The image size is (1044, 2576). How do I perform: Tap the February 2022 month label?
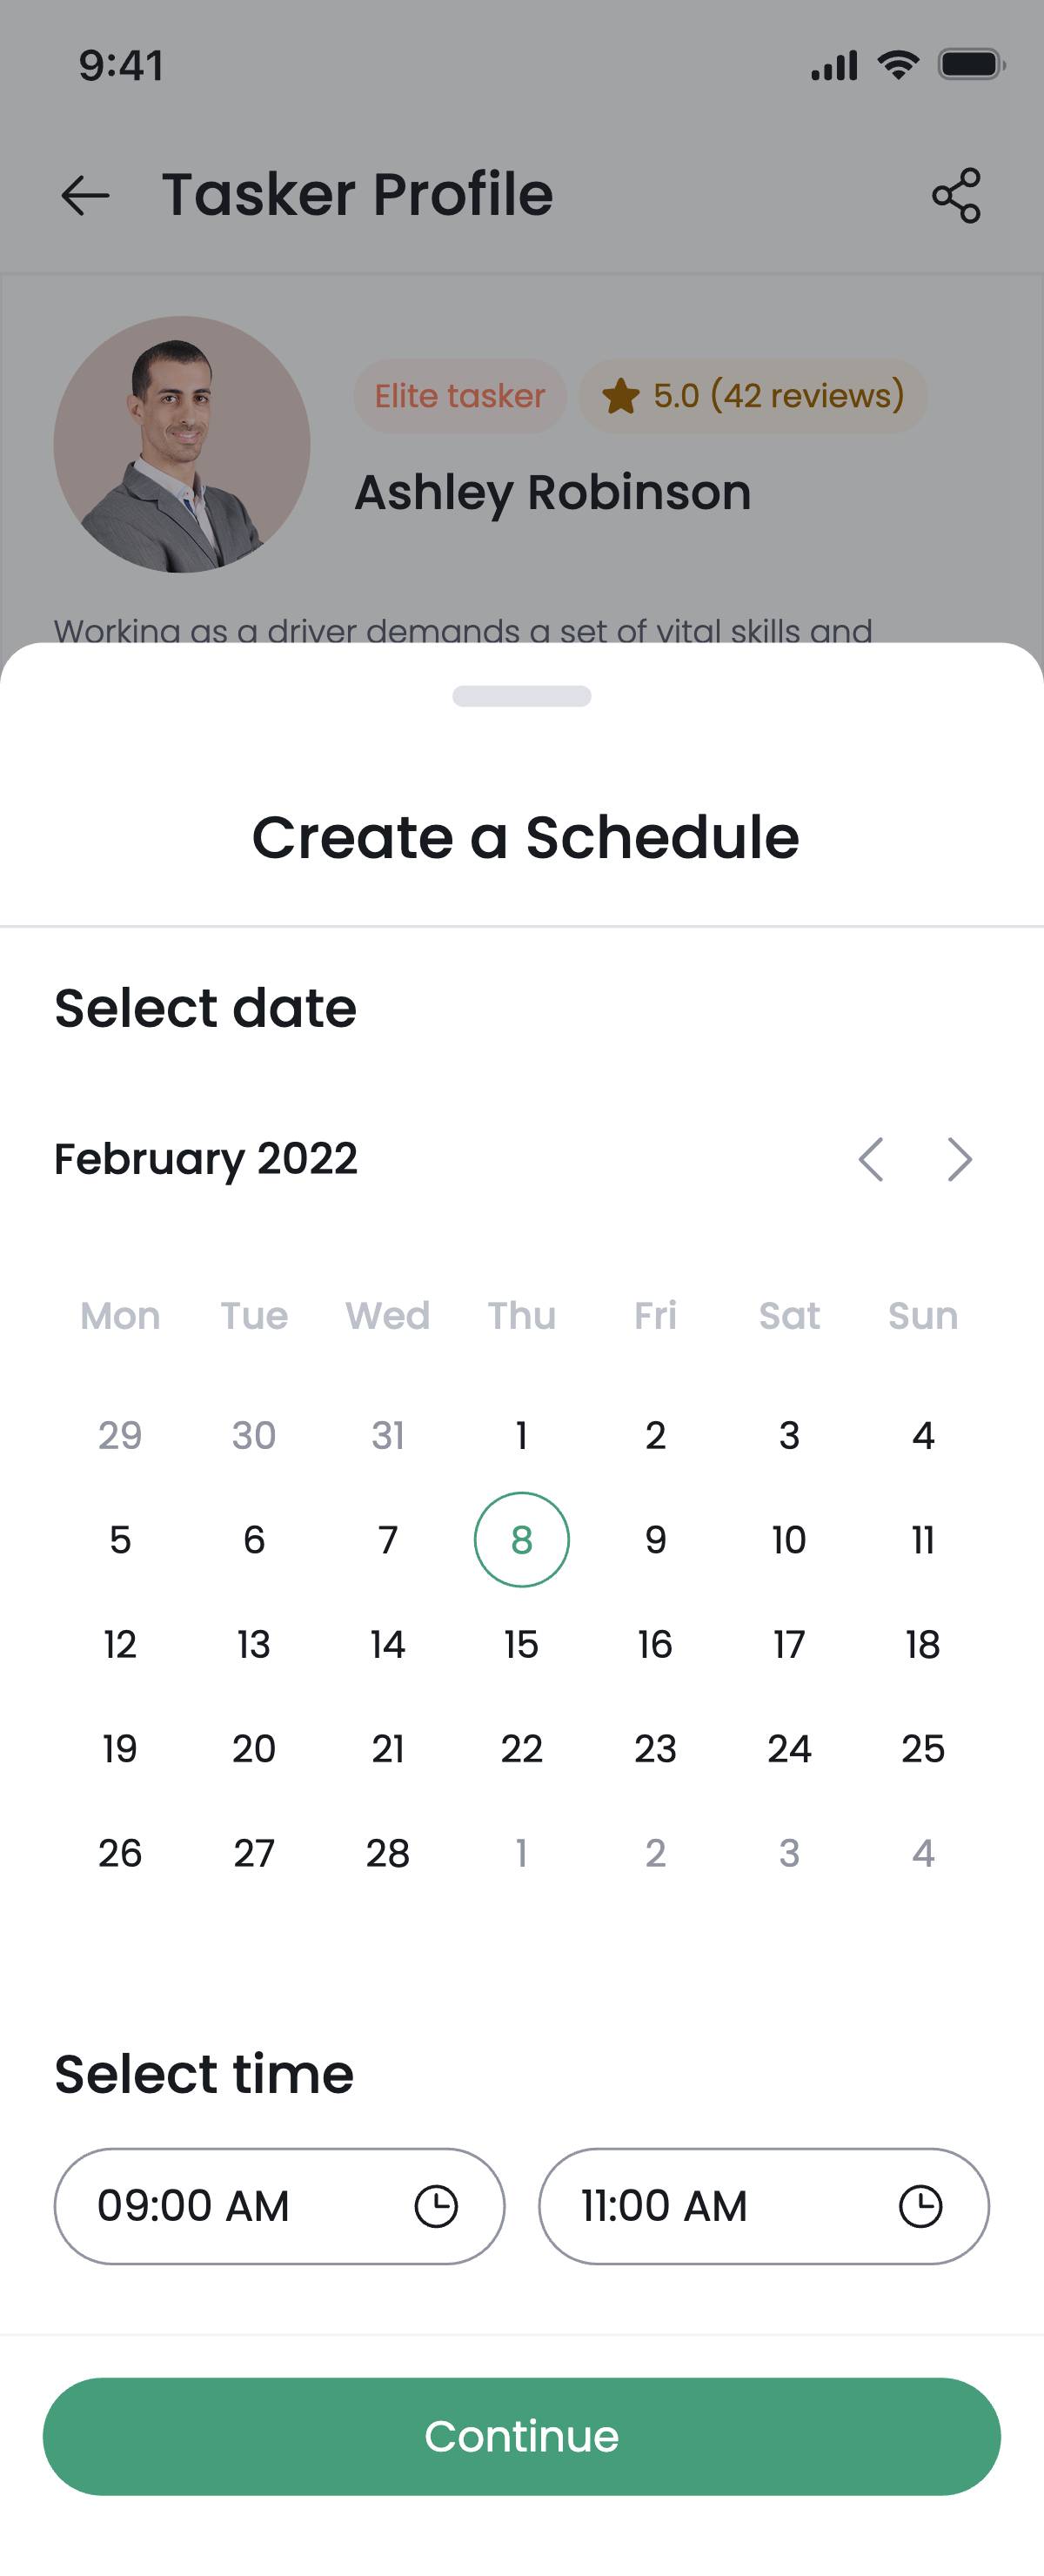pos(205,1159)
